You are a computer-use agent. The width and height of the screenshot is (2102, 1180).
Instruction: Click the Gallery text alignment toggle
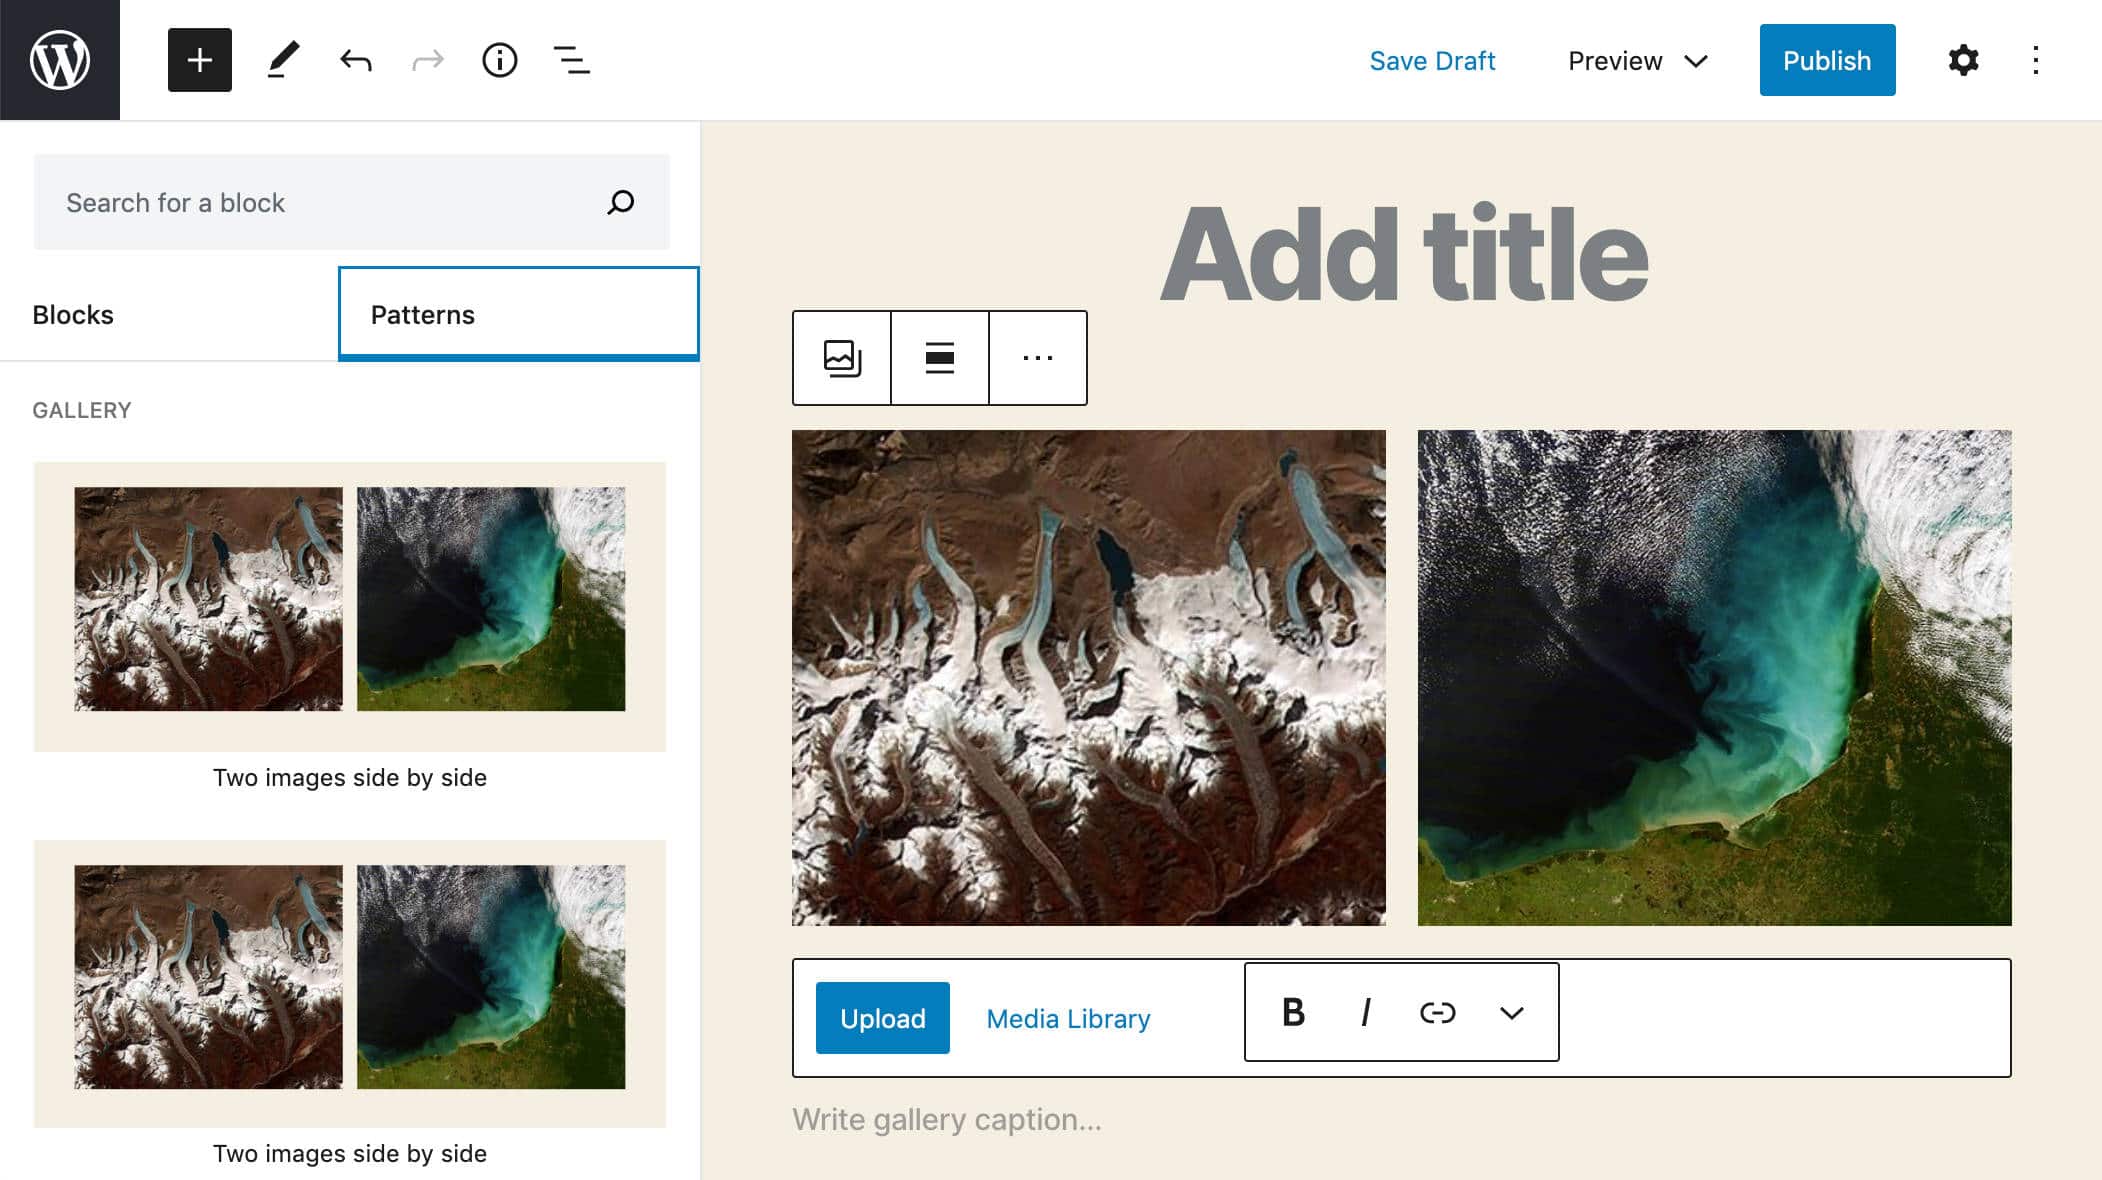[x=938, y=357]
